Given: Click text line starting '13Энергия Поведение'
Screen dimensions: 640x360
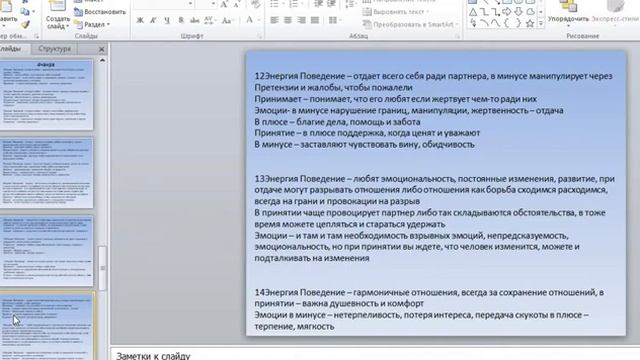Looking at the screenshot, I should 434,179.
